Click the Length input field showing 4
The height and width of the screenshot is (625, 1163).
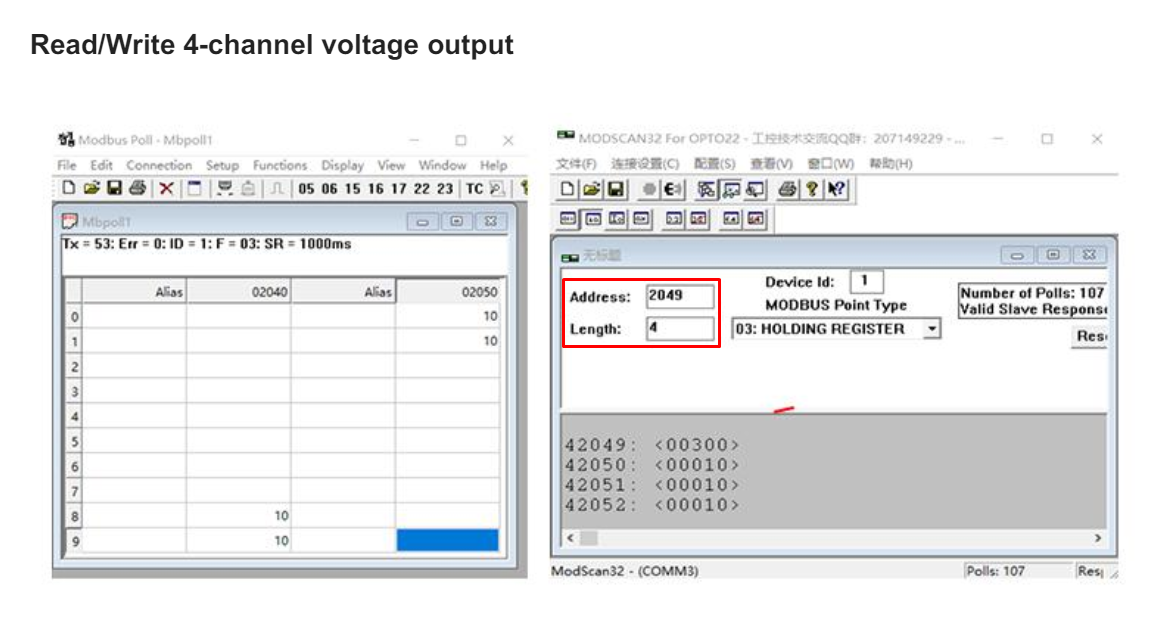(679, 328)
